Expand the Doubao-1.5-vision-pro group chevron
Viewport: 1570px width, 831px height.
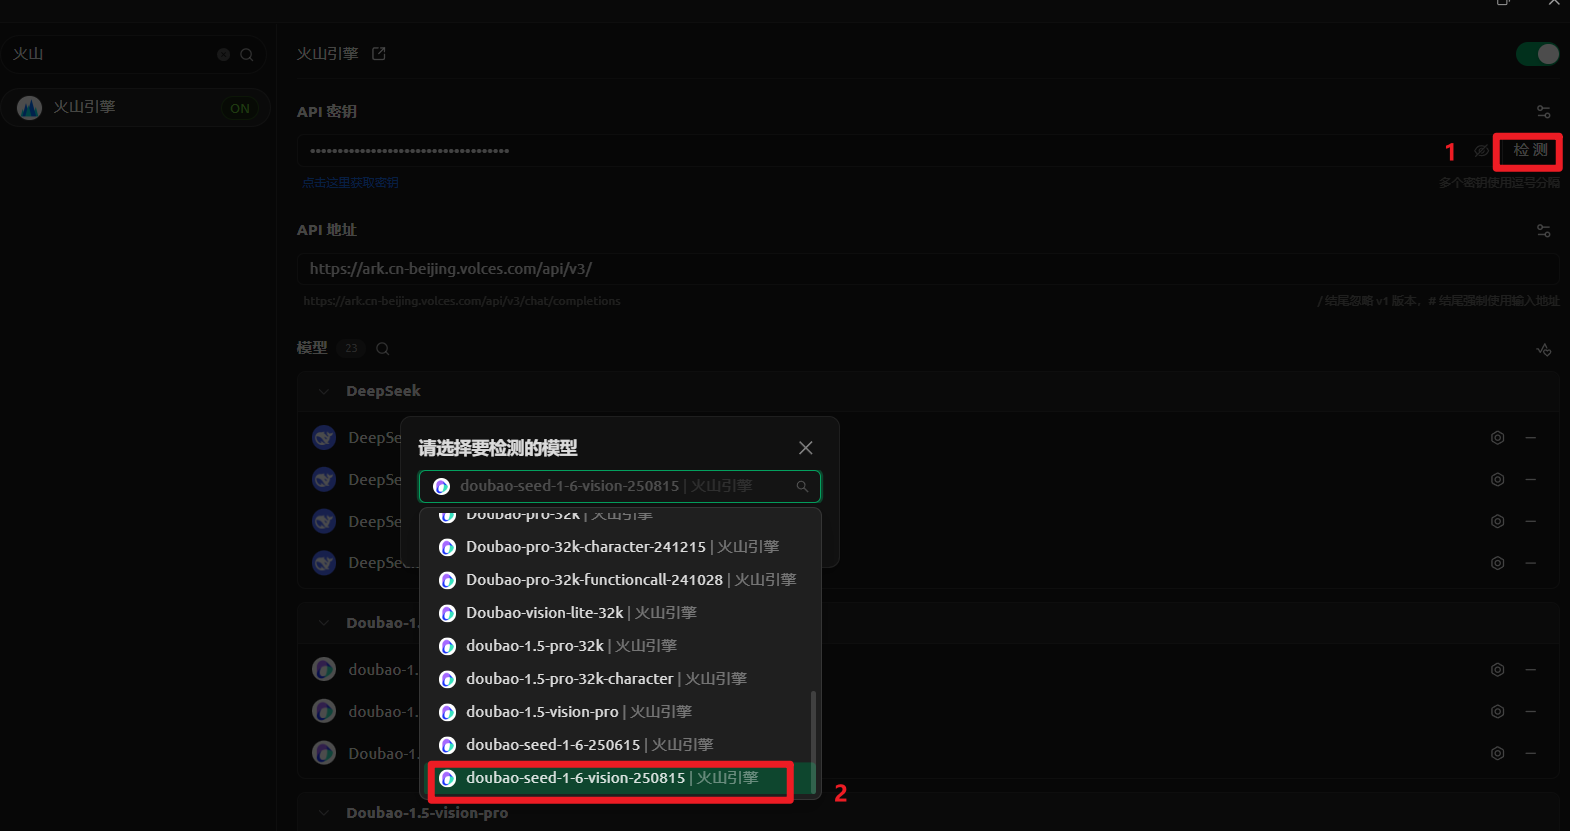point(324,813)
